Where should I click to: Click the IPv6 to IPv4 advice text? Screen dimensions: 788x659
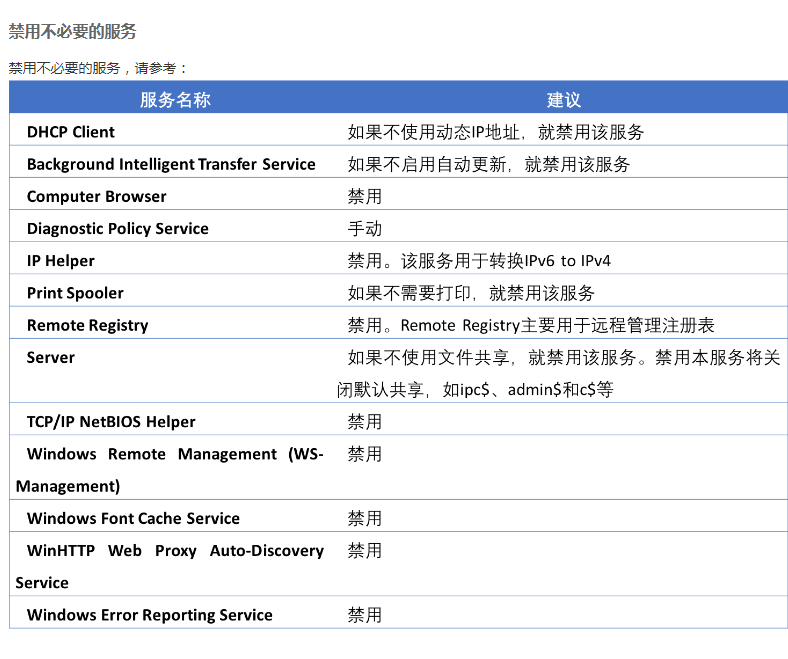[x=479, y=261]
